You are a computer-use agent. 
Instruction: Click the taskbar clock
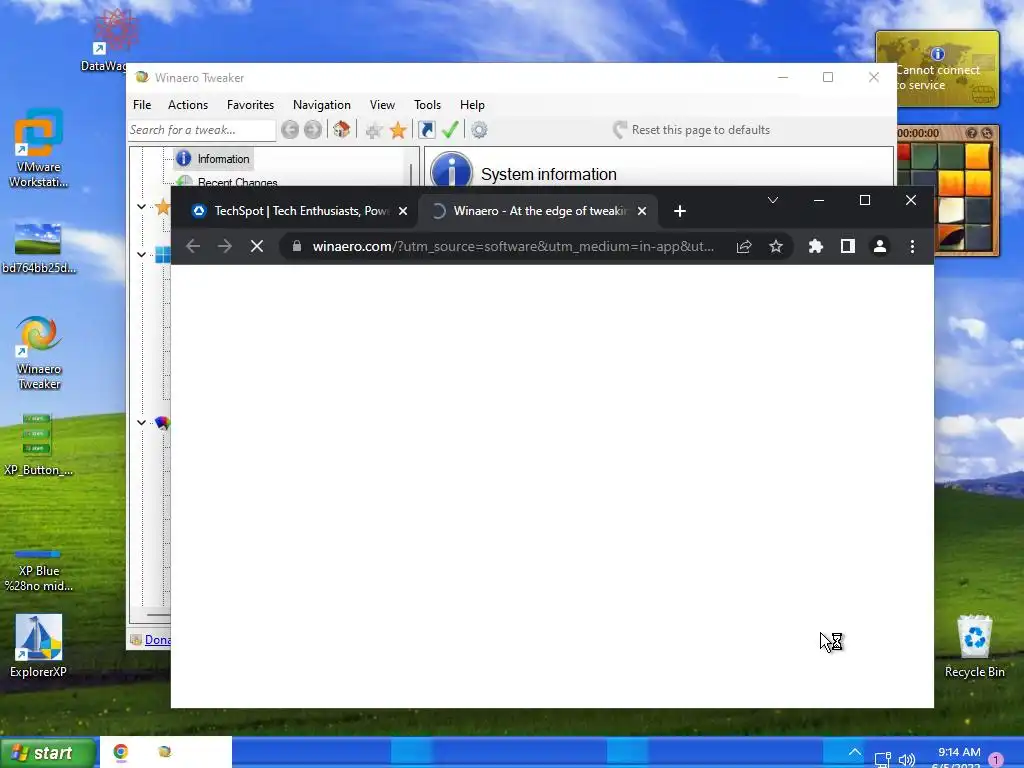click(959, 758)
